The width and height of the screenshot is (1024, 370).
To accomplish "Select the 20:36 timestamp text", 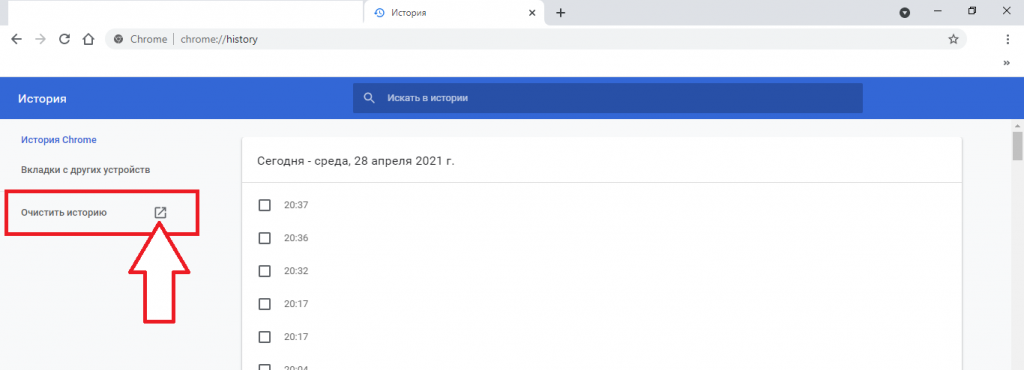I will (x=296, y=238).
